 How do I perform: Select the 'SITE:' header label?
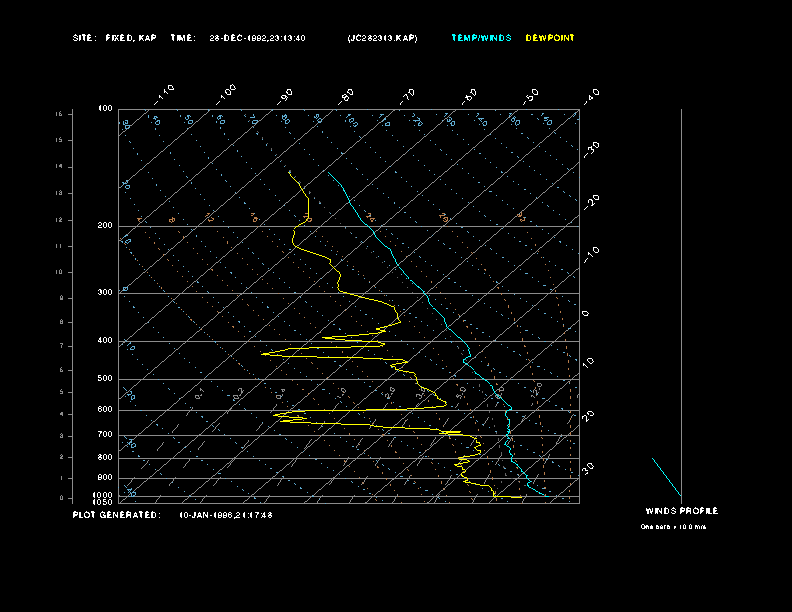click(x=84, y=38)
